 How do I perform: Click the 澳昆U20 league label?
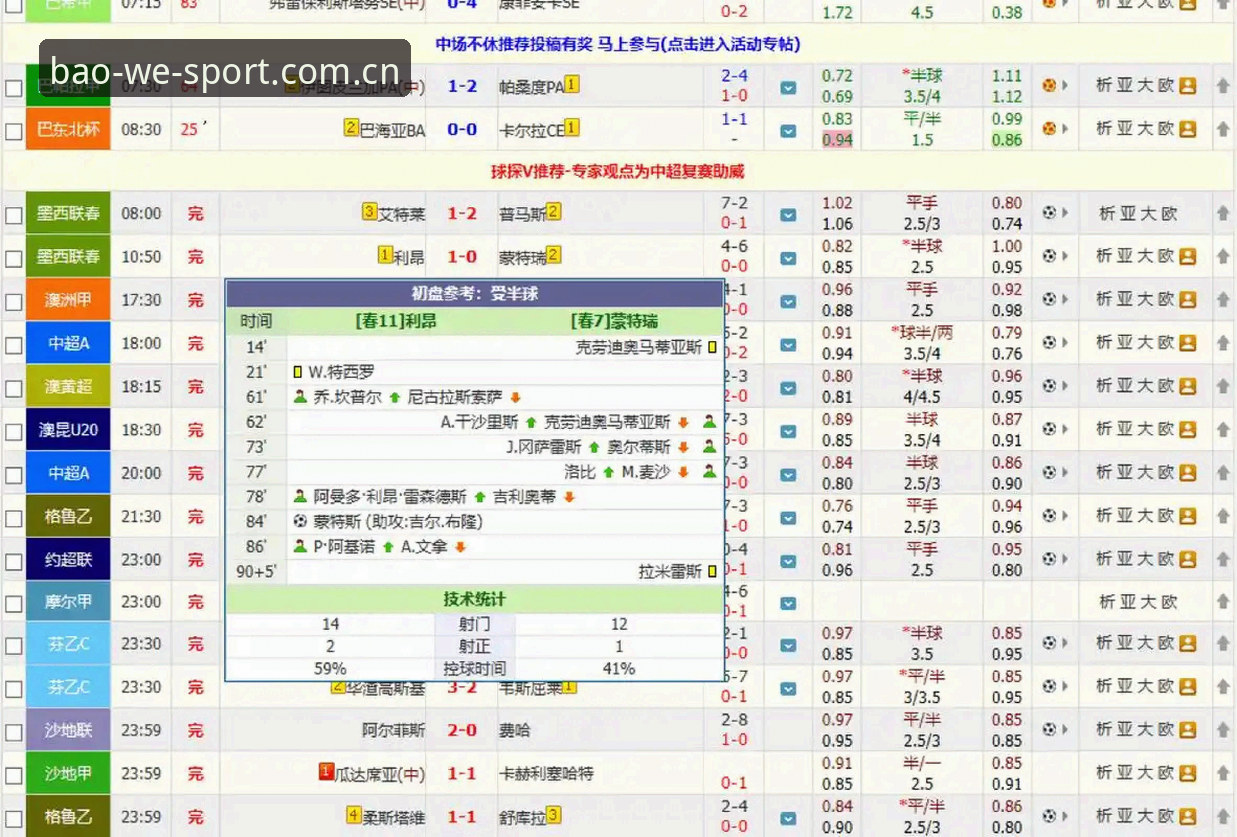tap(68, 430)
